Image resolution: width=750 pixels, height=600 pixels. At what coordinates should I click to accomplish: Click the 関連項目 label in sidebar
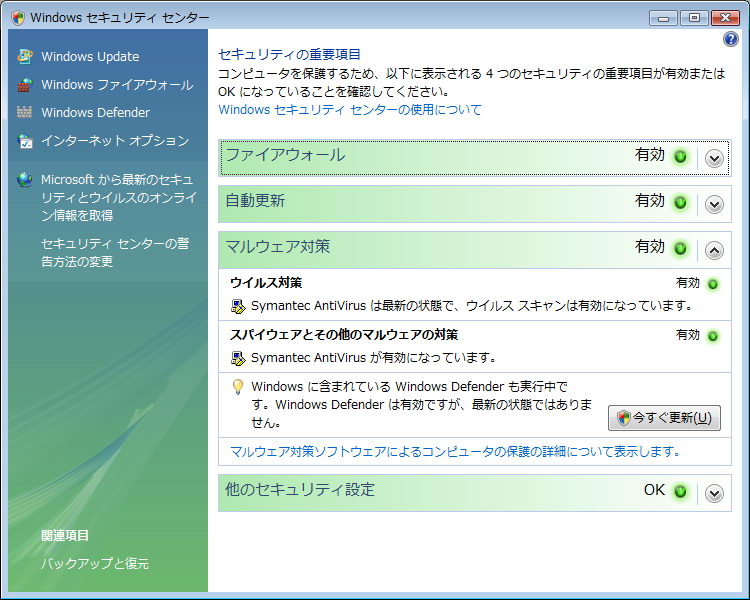(65, 535)
